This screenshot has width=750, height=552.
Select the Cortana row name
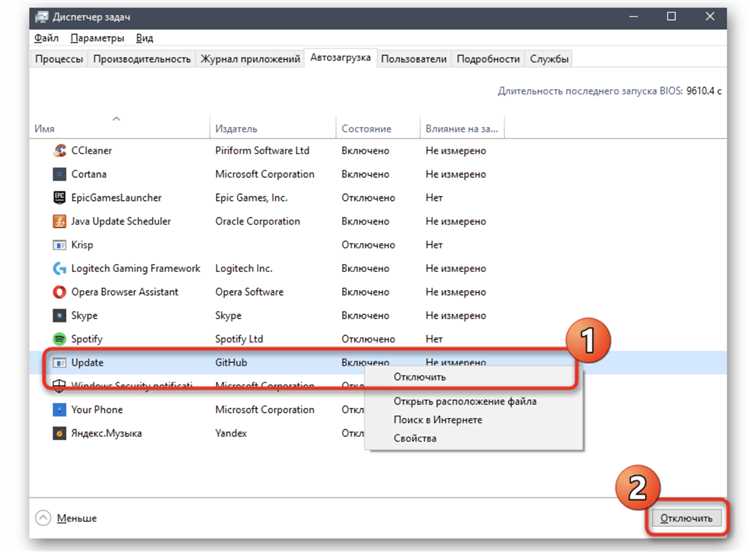(89, 174)
